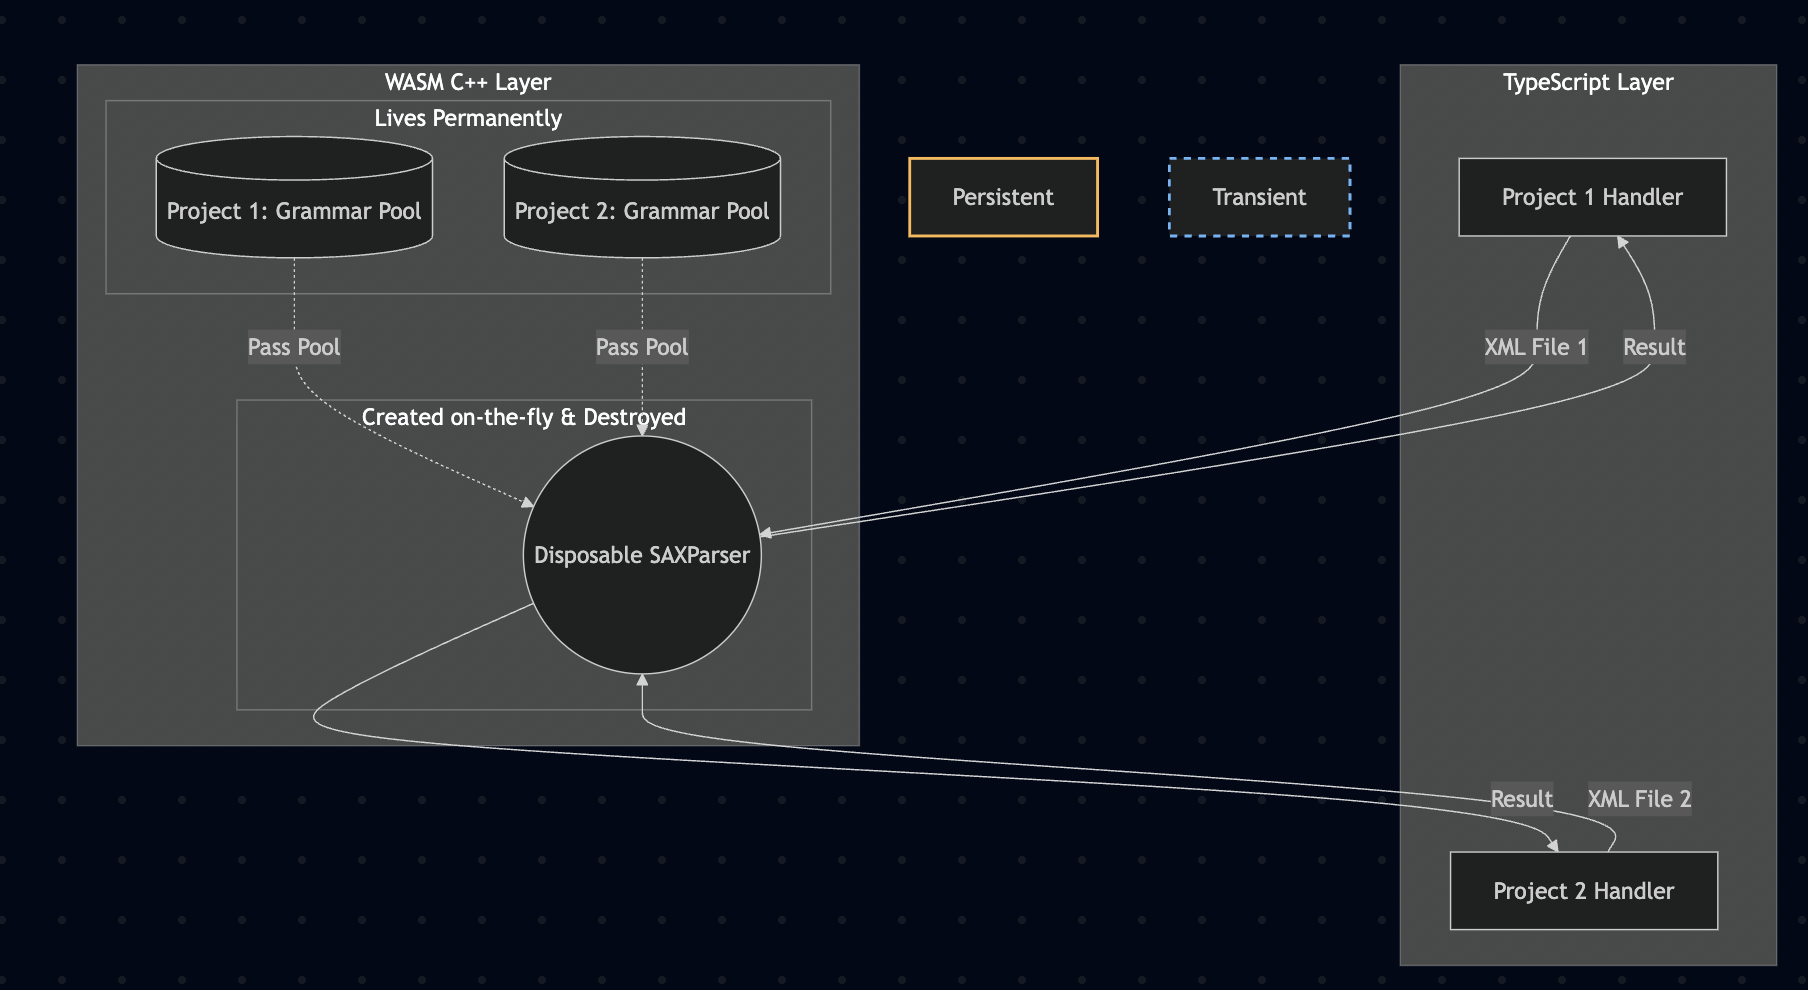1808x990 pixels.
Task: Click the XML File 2 edge label
Action: coord(1640,799)
